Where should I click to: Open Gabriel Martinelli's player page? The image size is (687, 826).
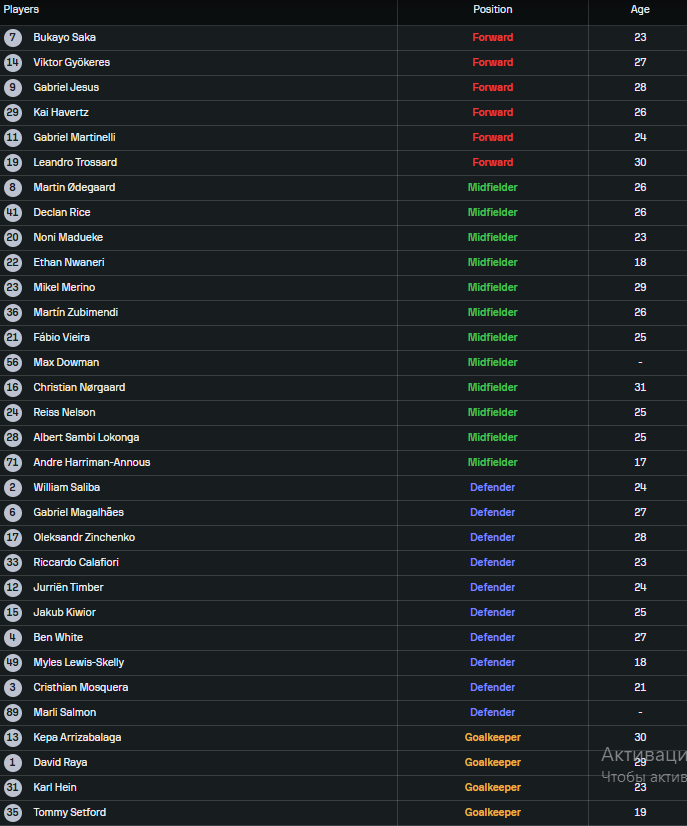[74, 137]
